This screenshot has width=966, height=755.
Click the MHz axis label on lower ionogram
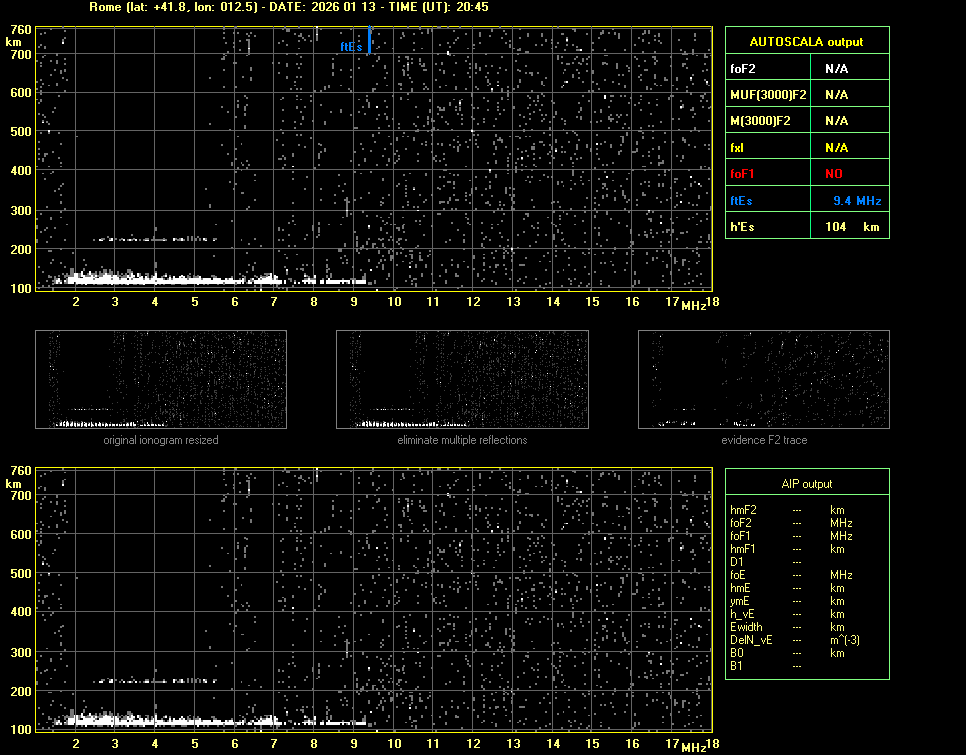click(x=693, y=746)
